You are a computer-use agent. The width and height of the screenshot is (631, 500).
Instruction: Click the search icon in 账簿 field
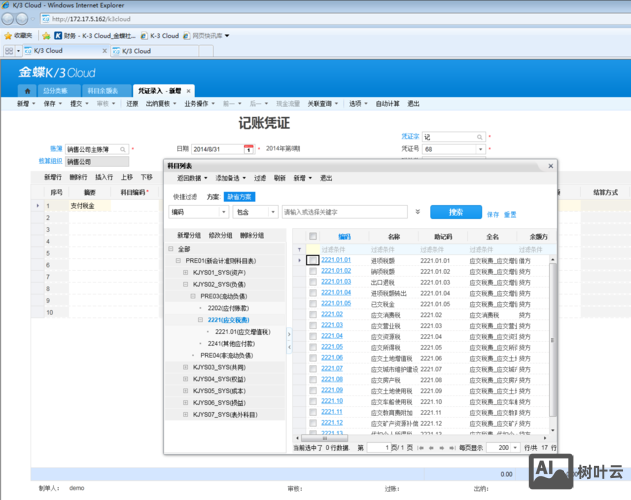point(123,149)
